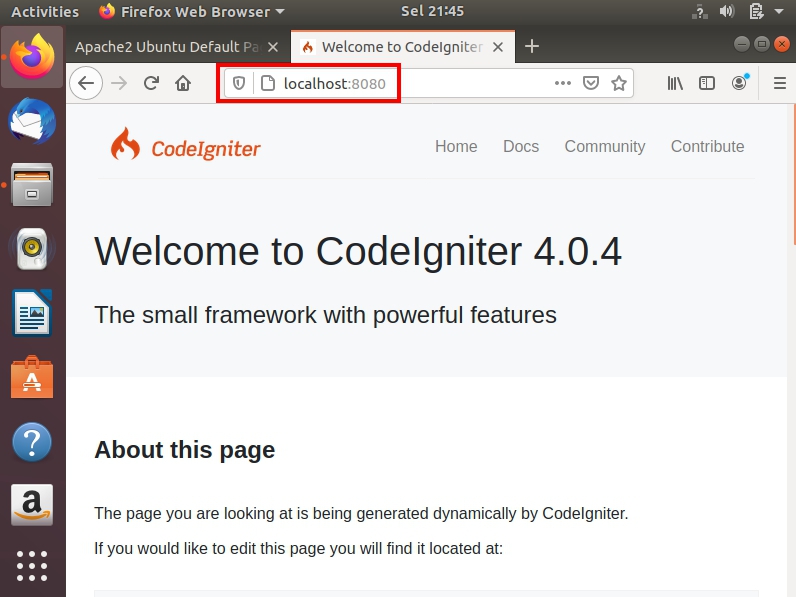Open the Docs navigation link

click(x=521, y=146)
